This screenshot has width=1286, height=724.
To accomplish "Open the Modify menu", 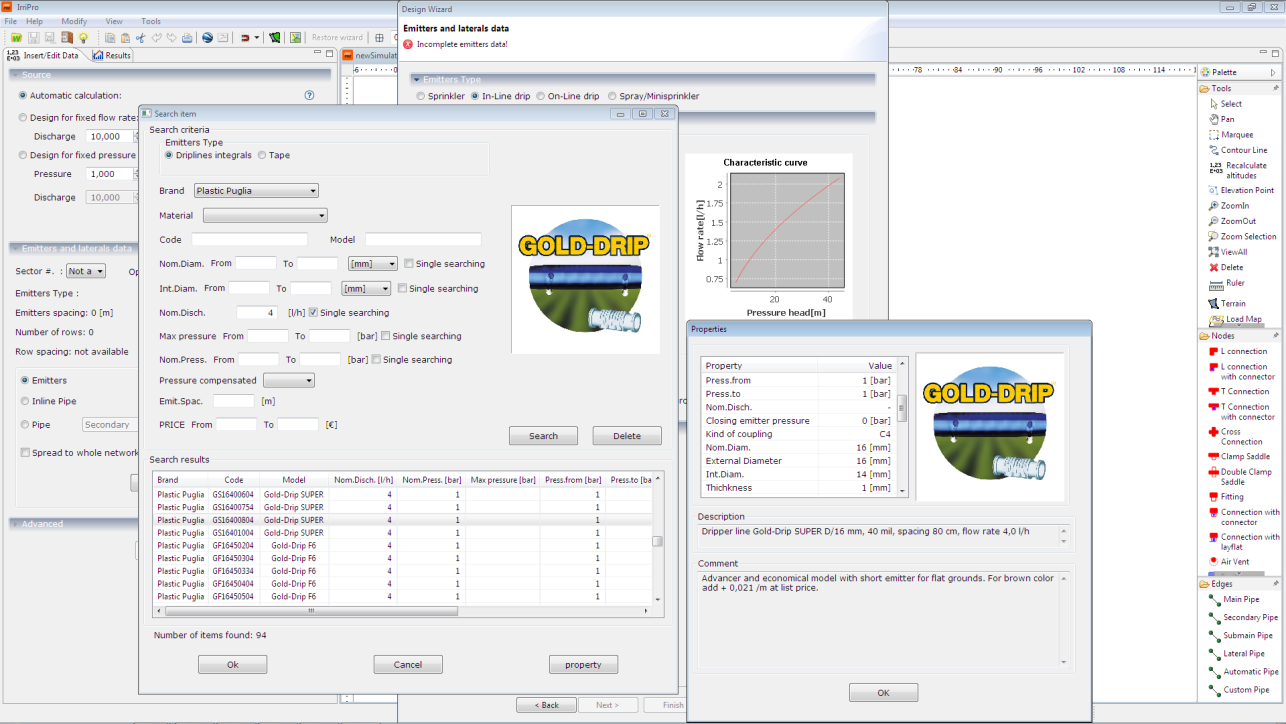I will click(74, 21).
